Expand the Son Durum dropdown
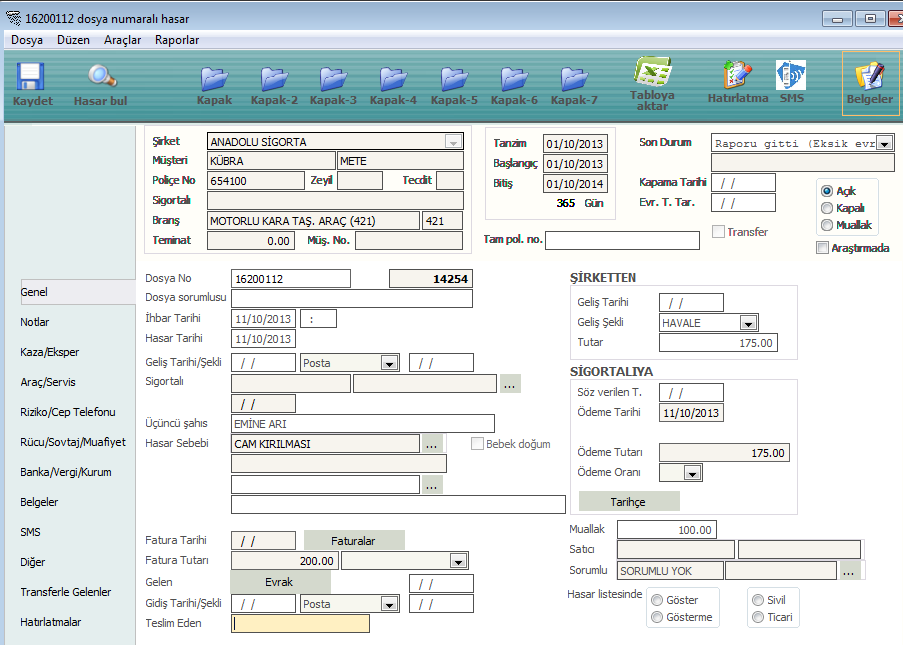The height and width of the screenshot is (645, 903). [x=883, y=143]
